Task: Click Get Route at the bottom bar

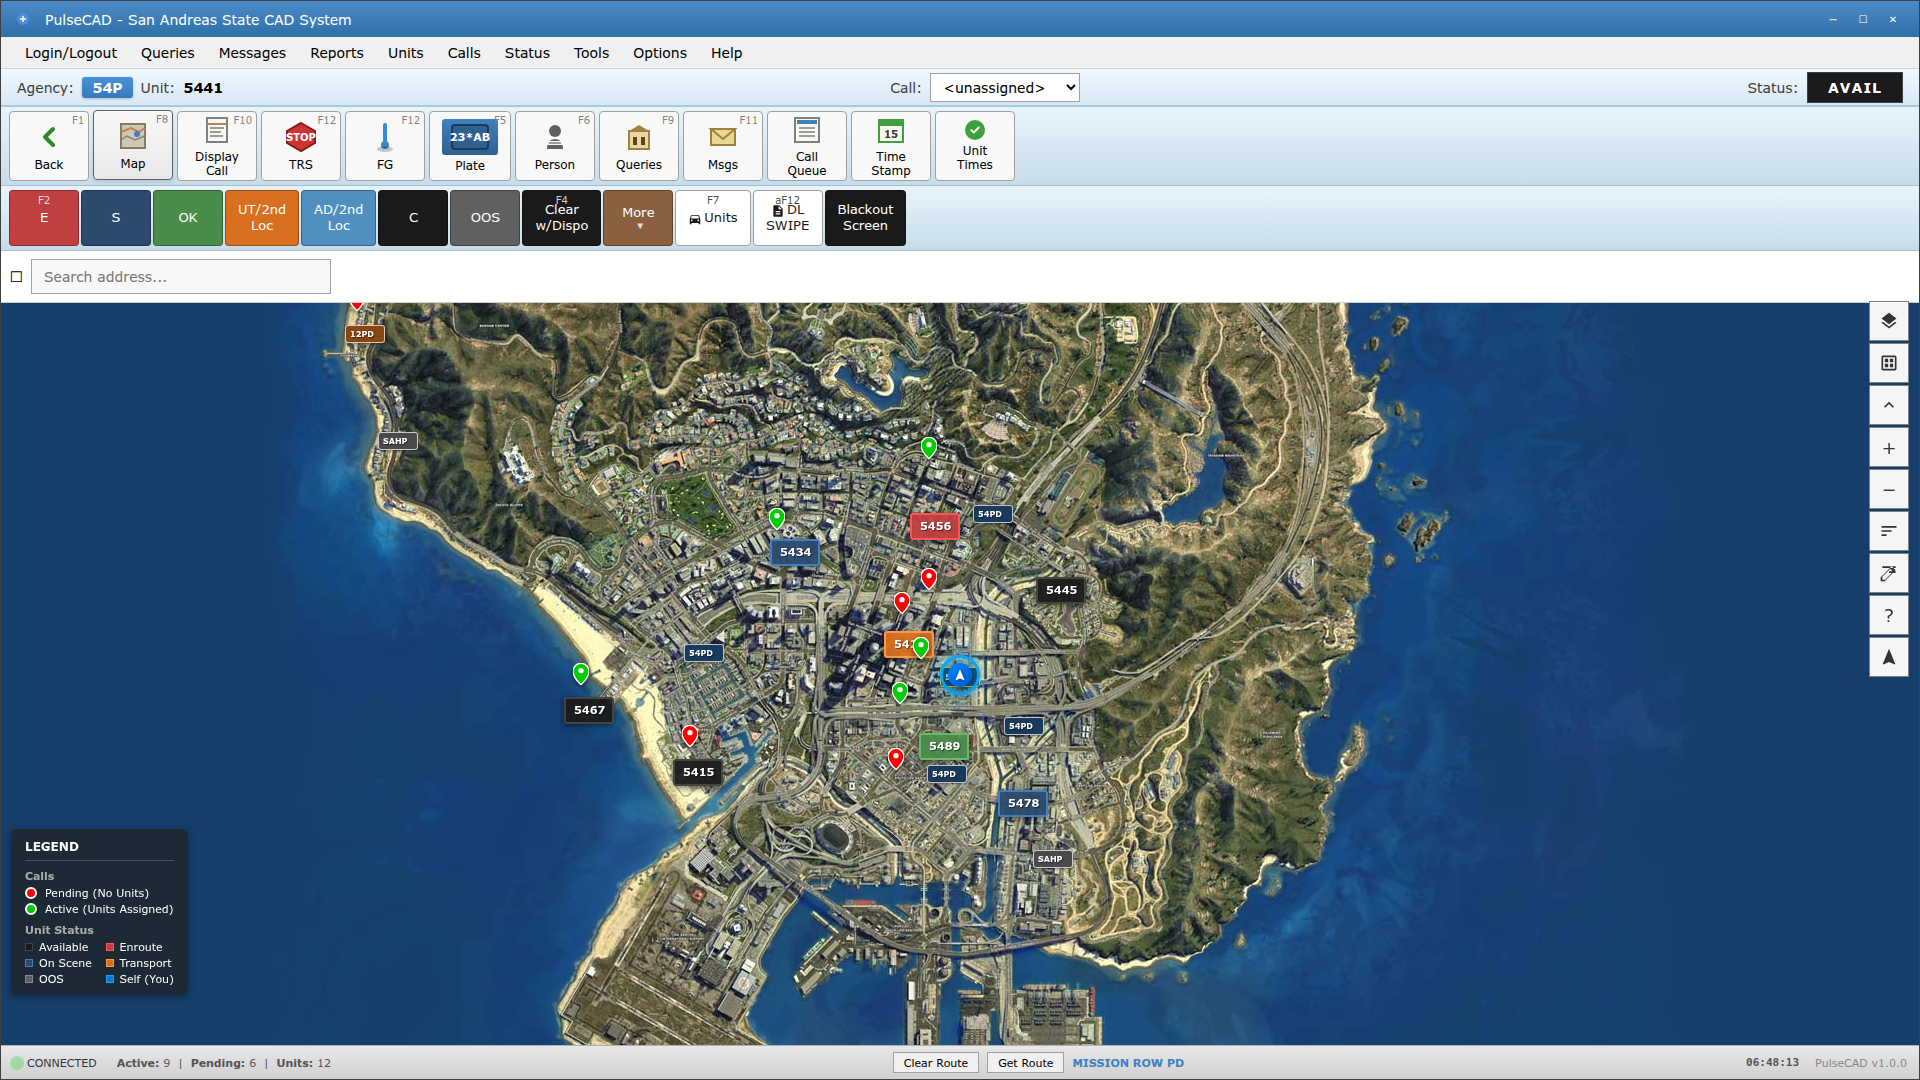Action: tap(1024, 1062)
